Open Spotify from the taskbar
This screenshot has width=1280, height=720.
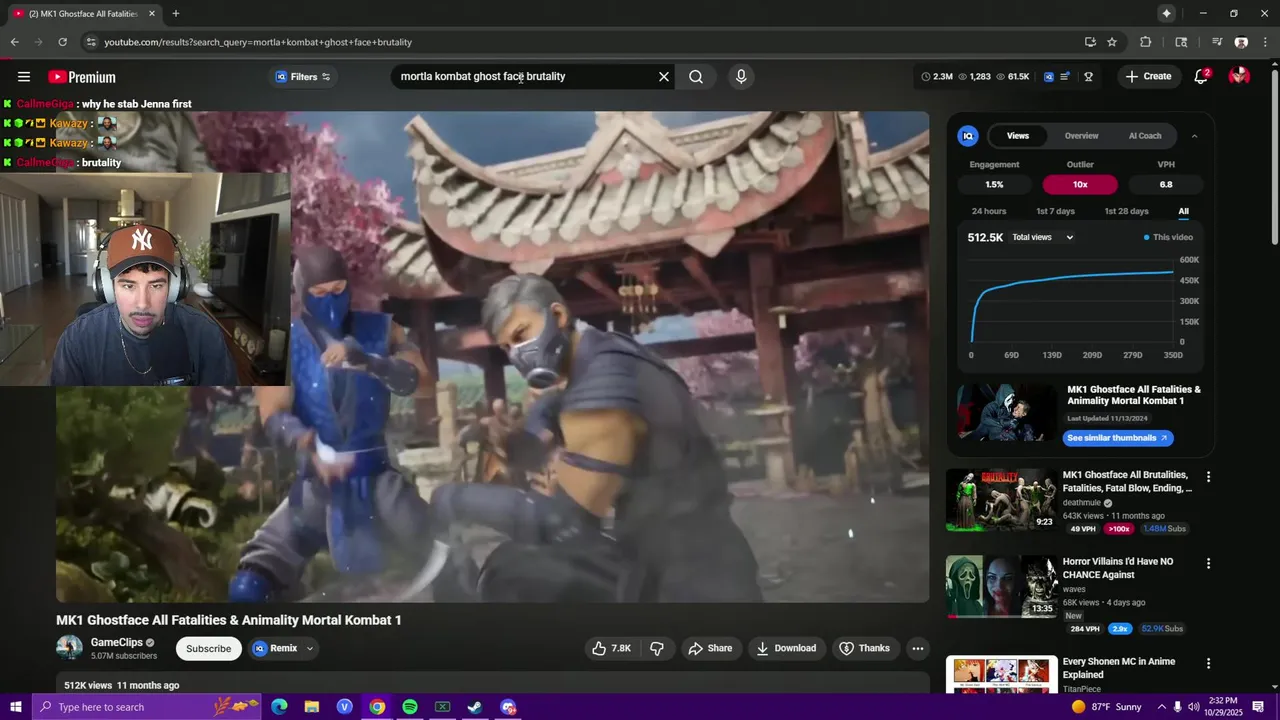(410, 707)
